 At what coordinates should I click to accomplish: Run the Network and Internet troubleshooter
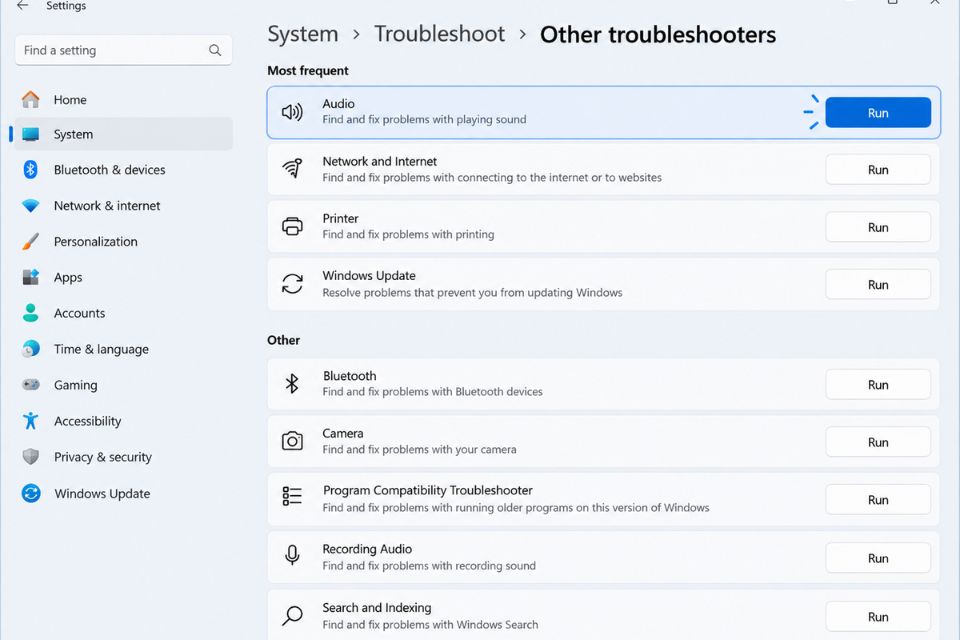[x=878, y=170]
